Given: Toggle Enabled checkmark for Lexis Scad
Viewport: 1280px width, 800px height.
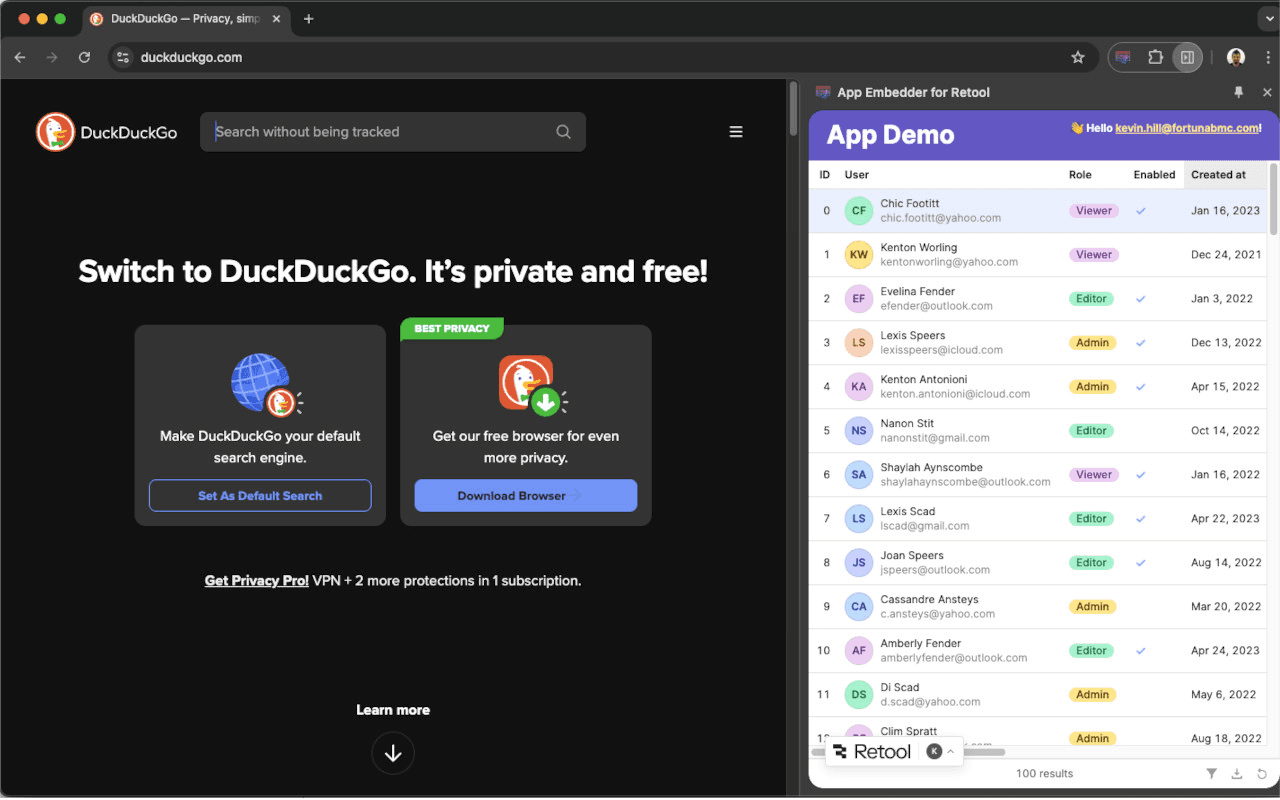Looking at the screenshot, I should coord(1141,519).
